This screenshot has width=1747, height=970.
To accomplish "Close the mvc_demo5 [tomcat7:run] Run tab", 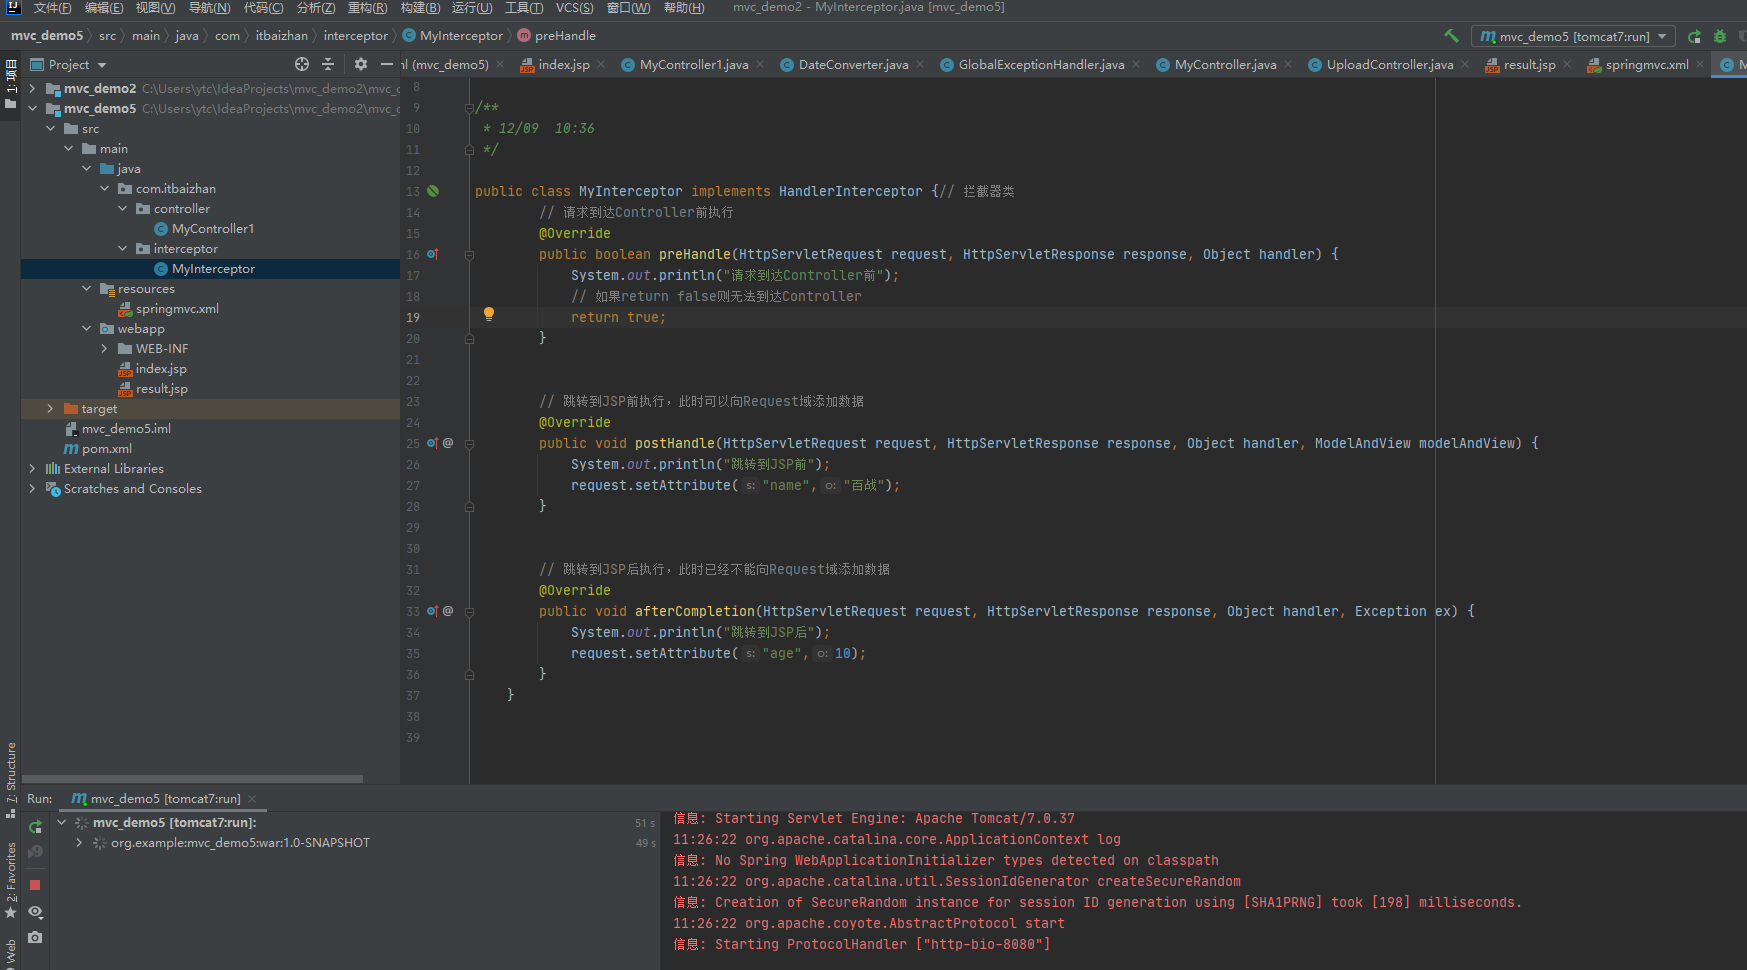I will tap(252, 799).
